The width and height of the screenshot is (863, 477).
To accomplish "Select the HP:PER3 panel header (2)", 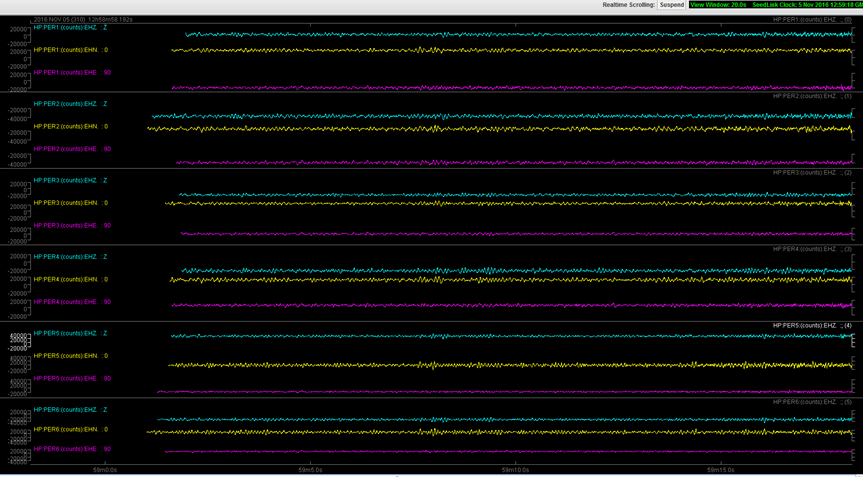I will coord(812,172).
